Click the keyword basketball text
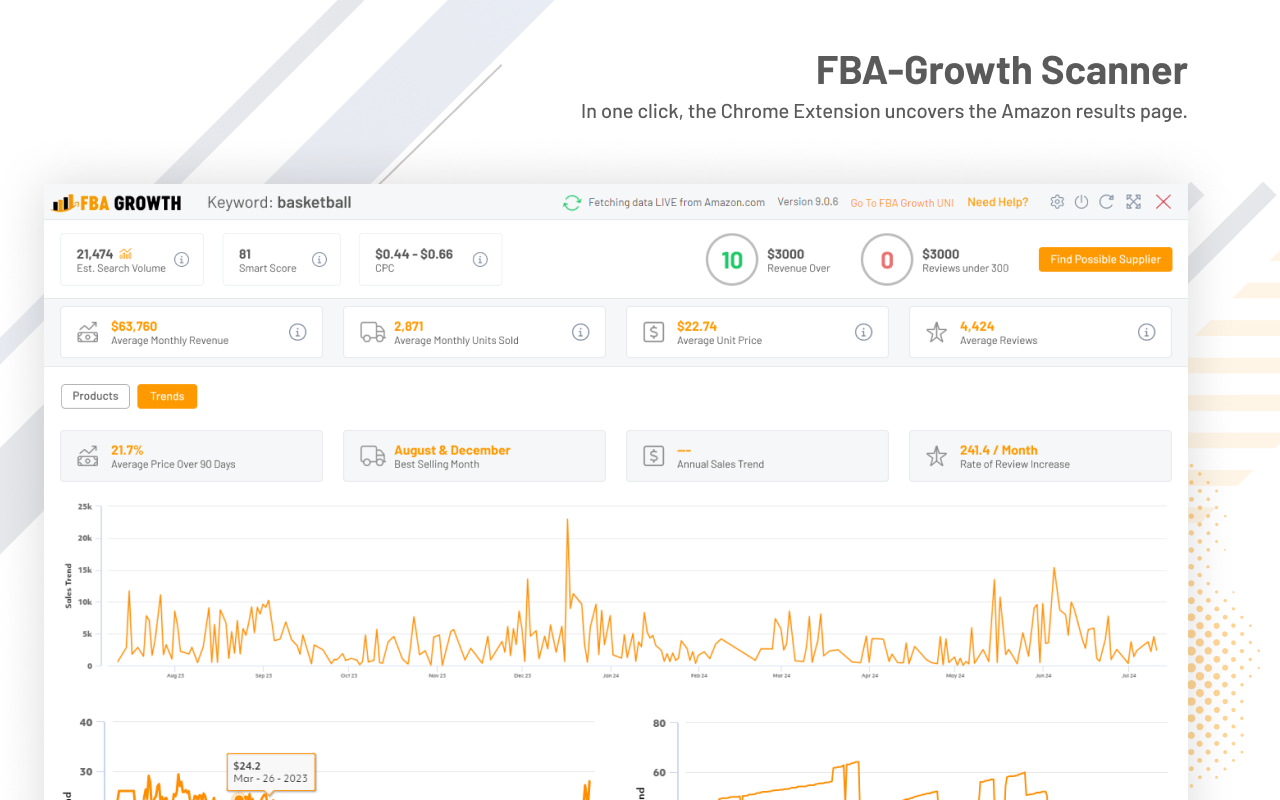The image size is (1280, 800). 314,202
